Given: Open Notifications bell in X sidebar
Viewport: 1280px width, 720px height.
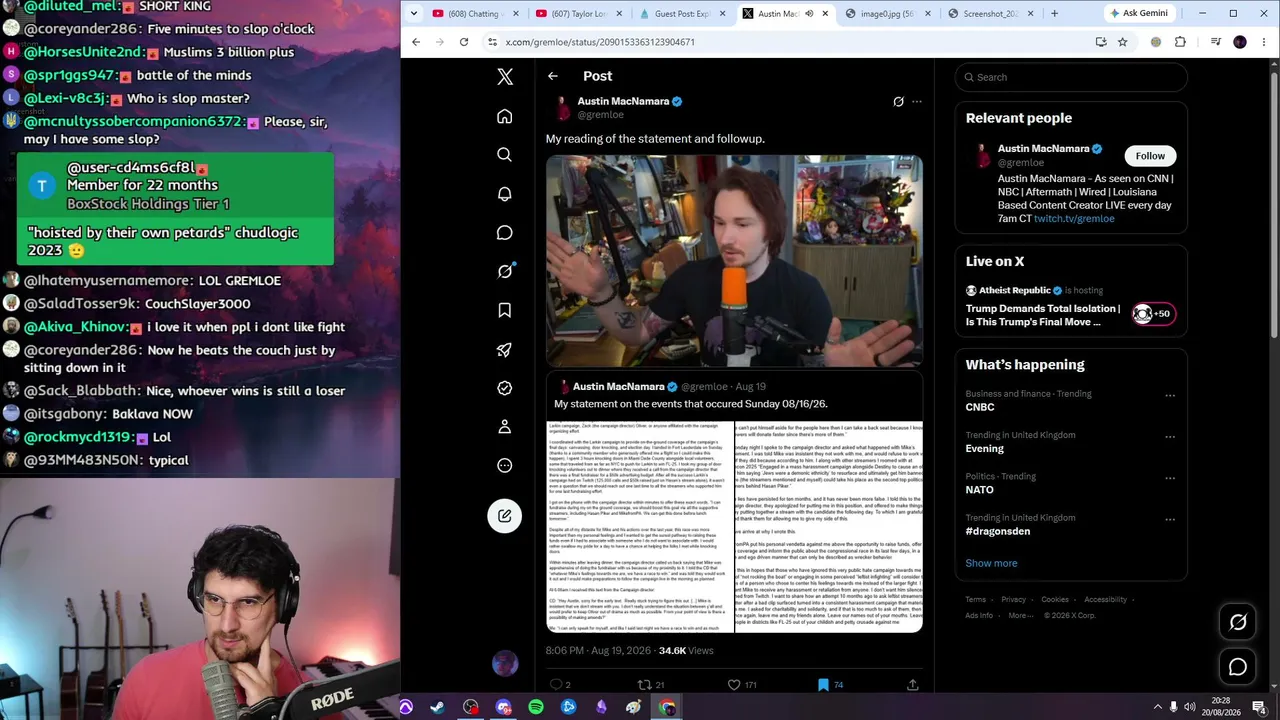Looking at the screenshot, I should point(505,194).
